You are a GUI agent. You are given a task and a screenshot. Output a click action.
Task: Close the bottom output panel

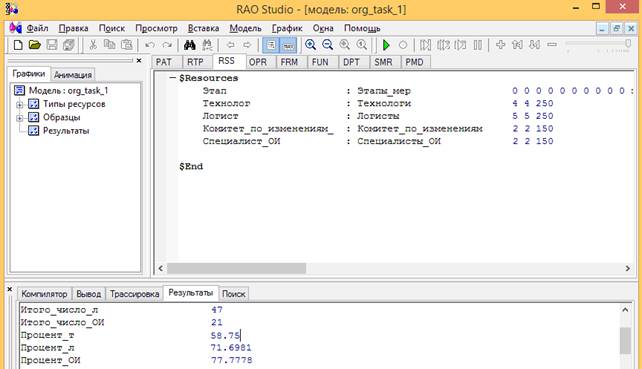tap(10, 290)
